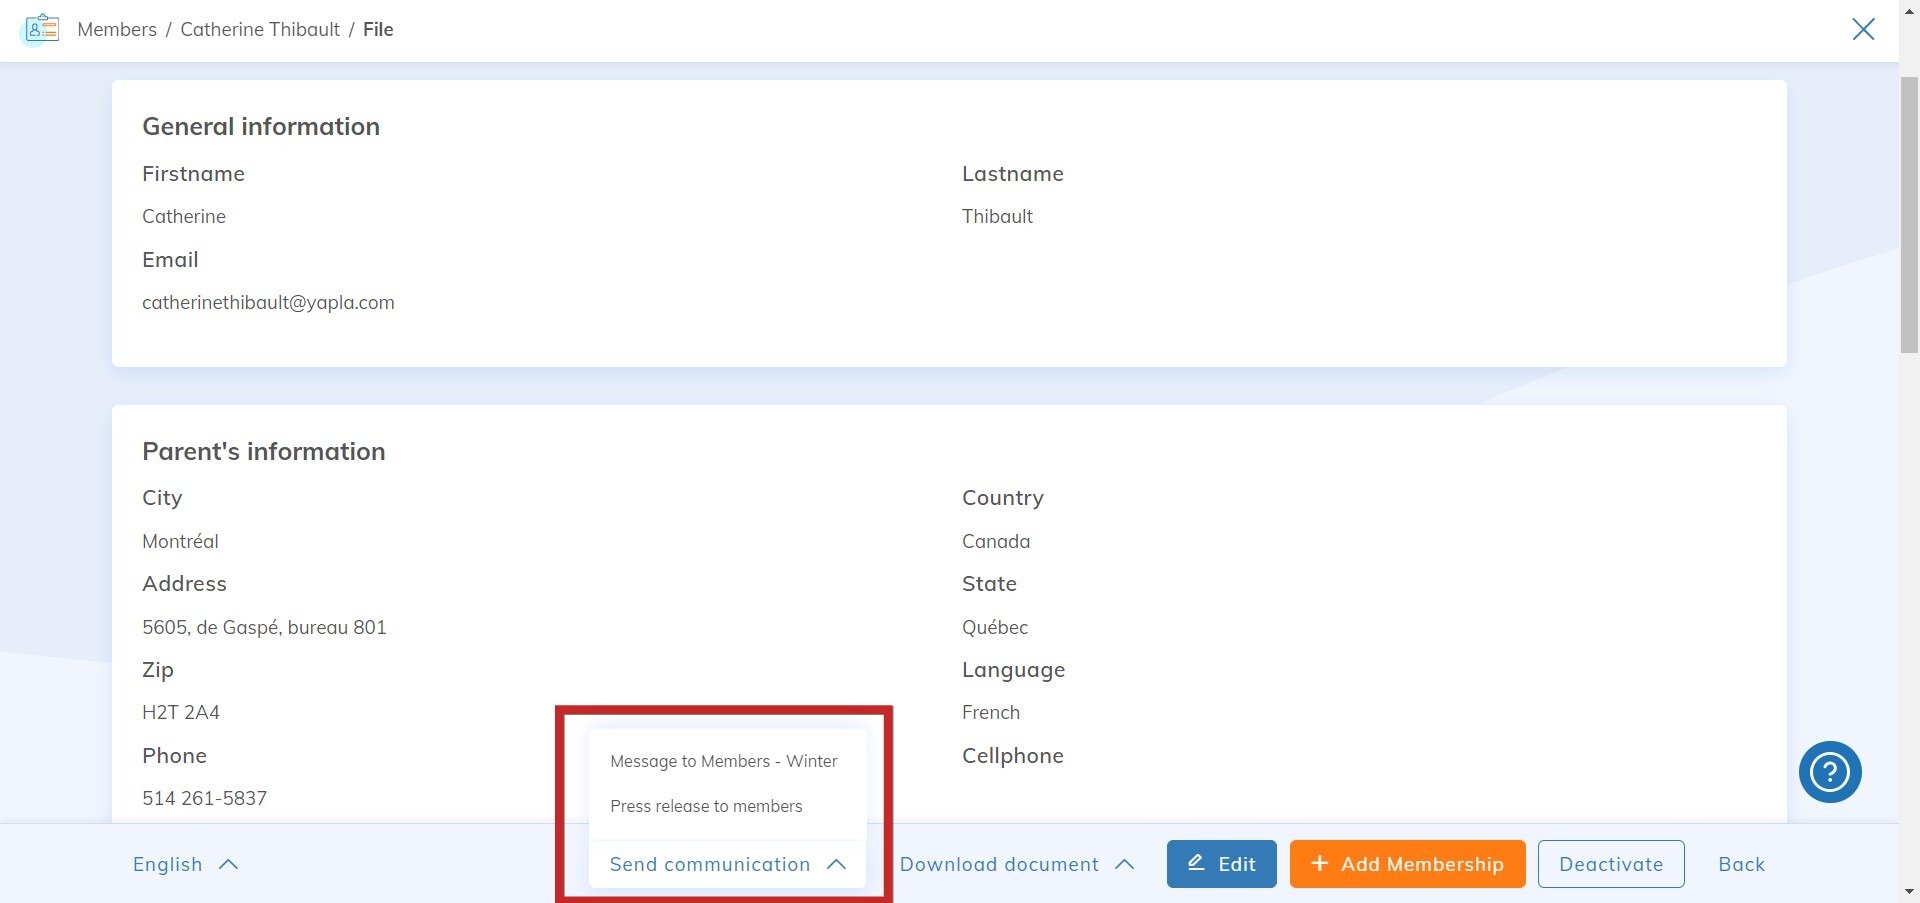This screenshot has width=1920, height=903.
Task: Open the Members breadcrumb link
Action: pos(117,29)
